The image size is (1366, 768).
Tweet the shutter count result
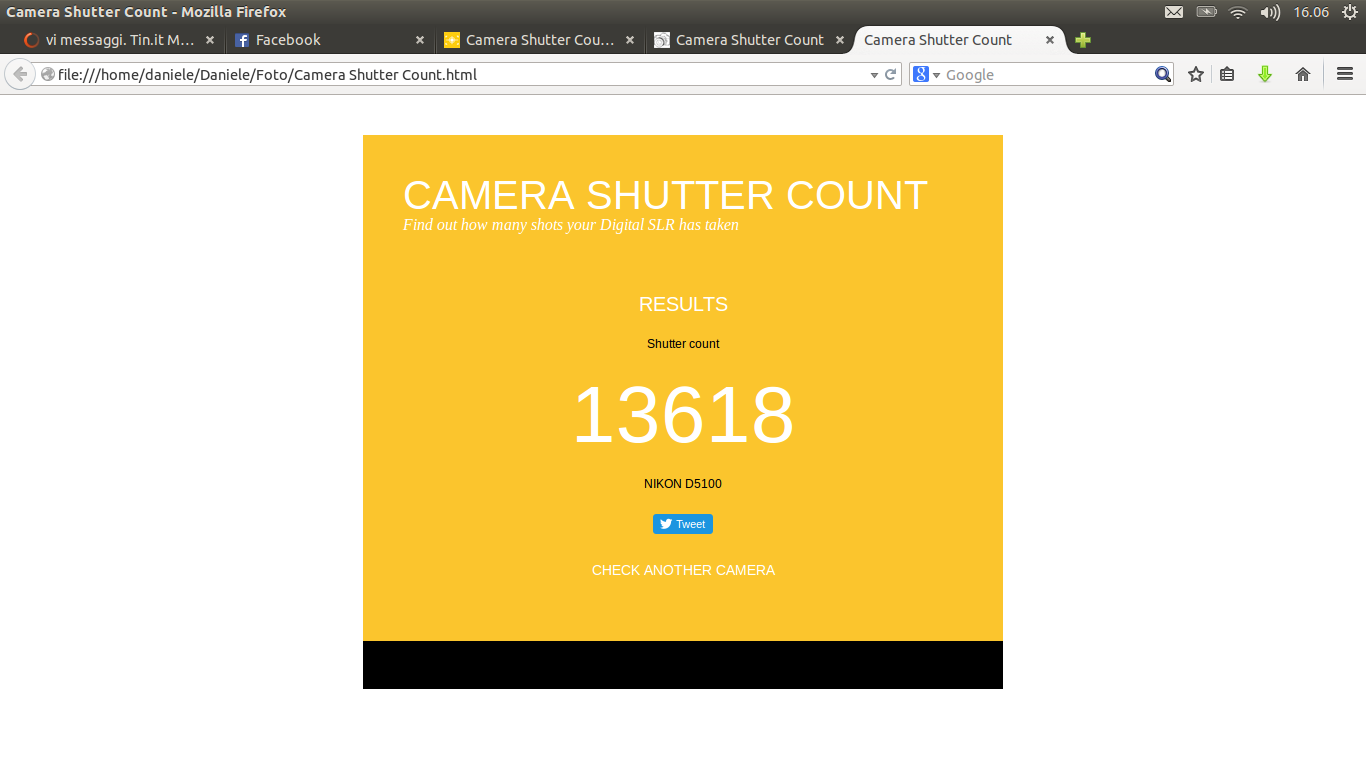[x=683, y=523]
